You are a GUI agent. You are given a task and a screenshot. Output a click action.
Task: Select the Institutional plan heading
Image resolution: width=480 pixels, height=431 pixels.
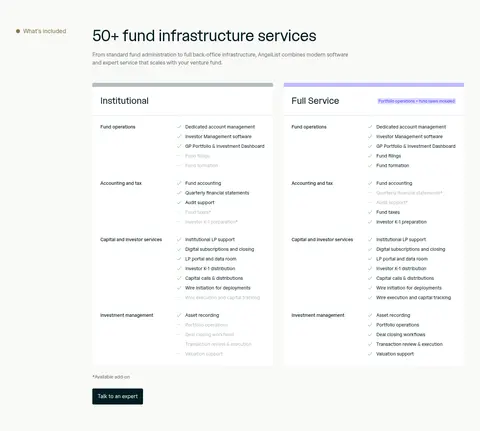pos(124,101)
